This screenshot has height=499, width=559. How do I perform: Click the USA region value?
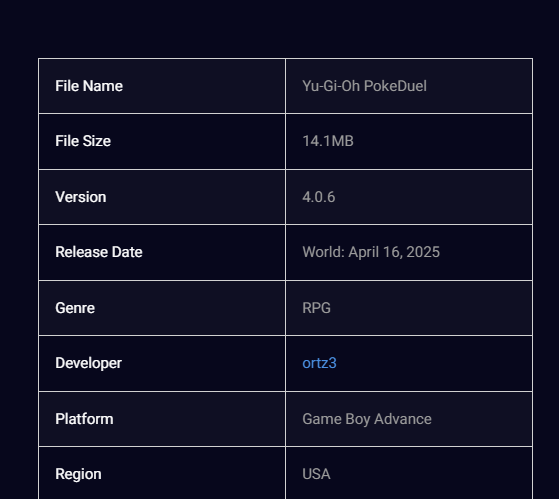(x=316, y=474)
